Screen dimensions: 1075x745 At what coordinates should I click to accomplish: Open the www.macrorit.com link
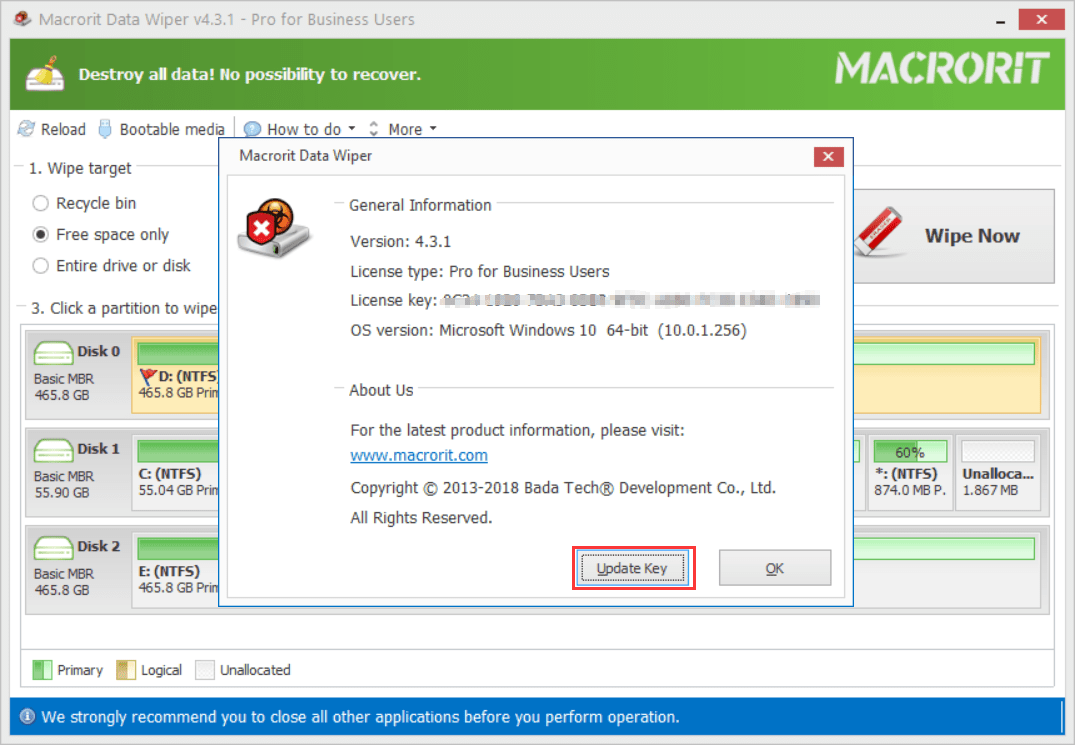click(x=419, y=455)
